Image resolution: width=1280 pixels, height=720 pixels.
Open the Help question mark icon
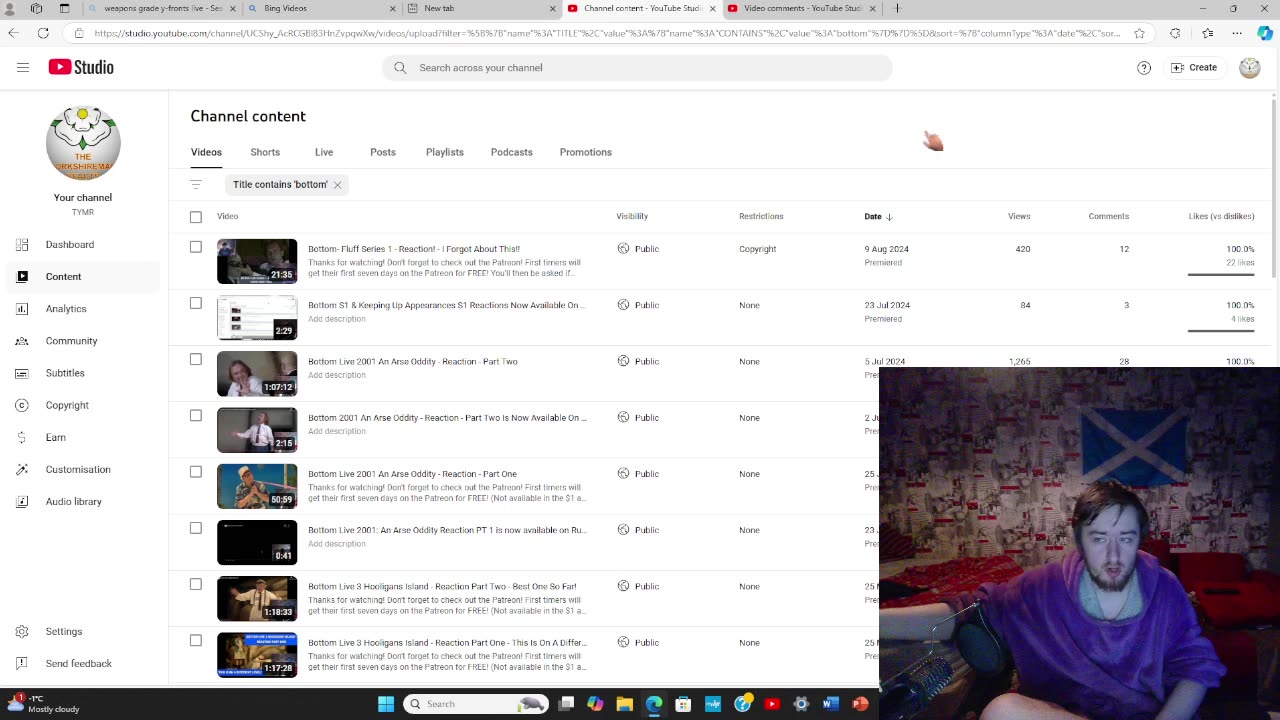point(1144,68)
